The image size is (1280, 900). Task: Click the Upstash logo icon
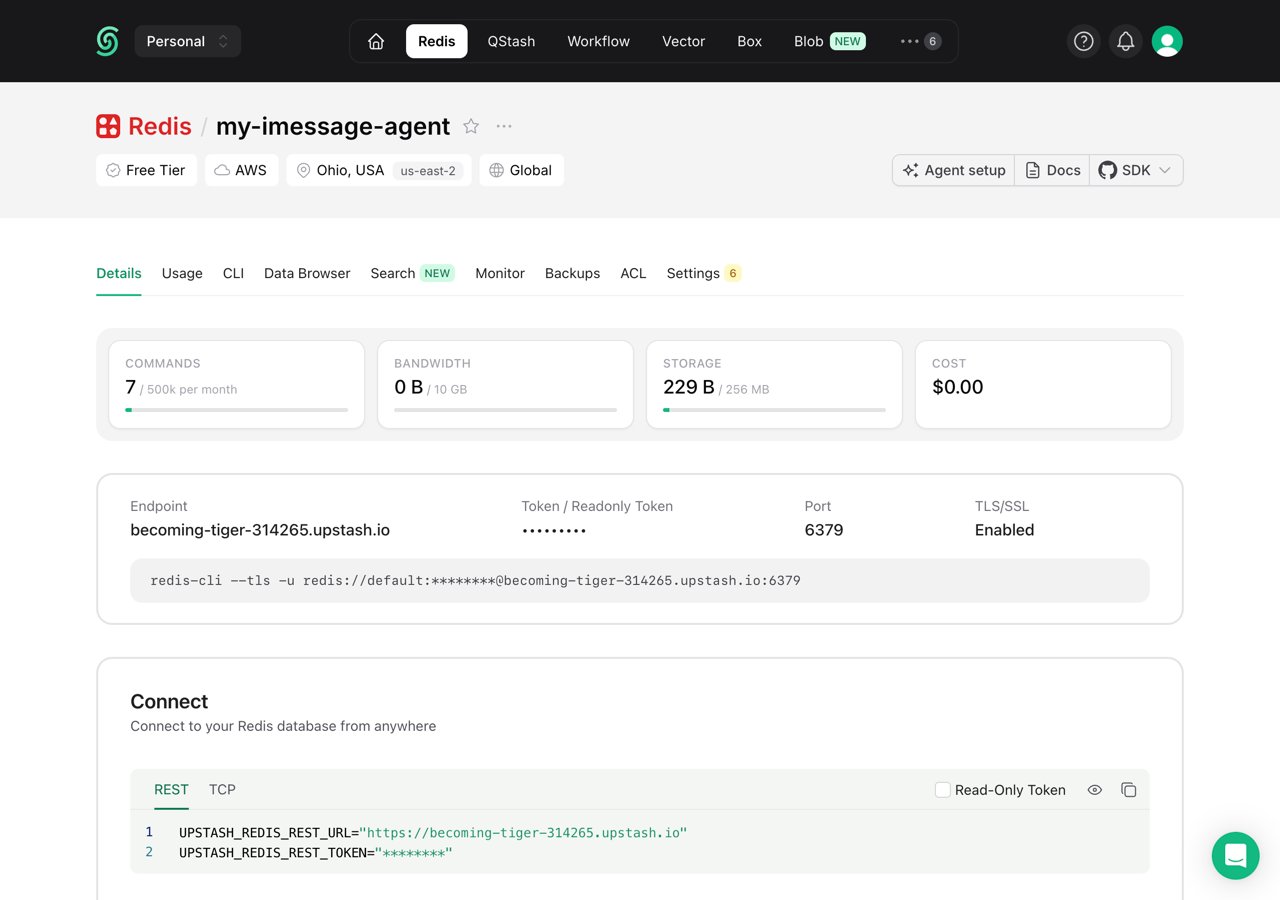107,41
